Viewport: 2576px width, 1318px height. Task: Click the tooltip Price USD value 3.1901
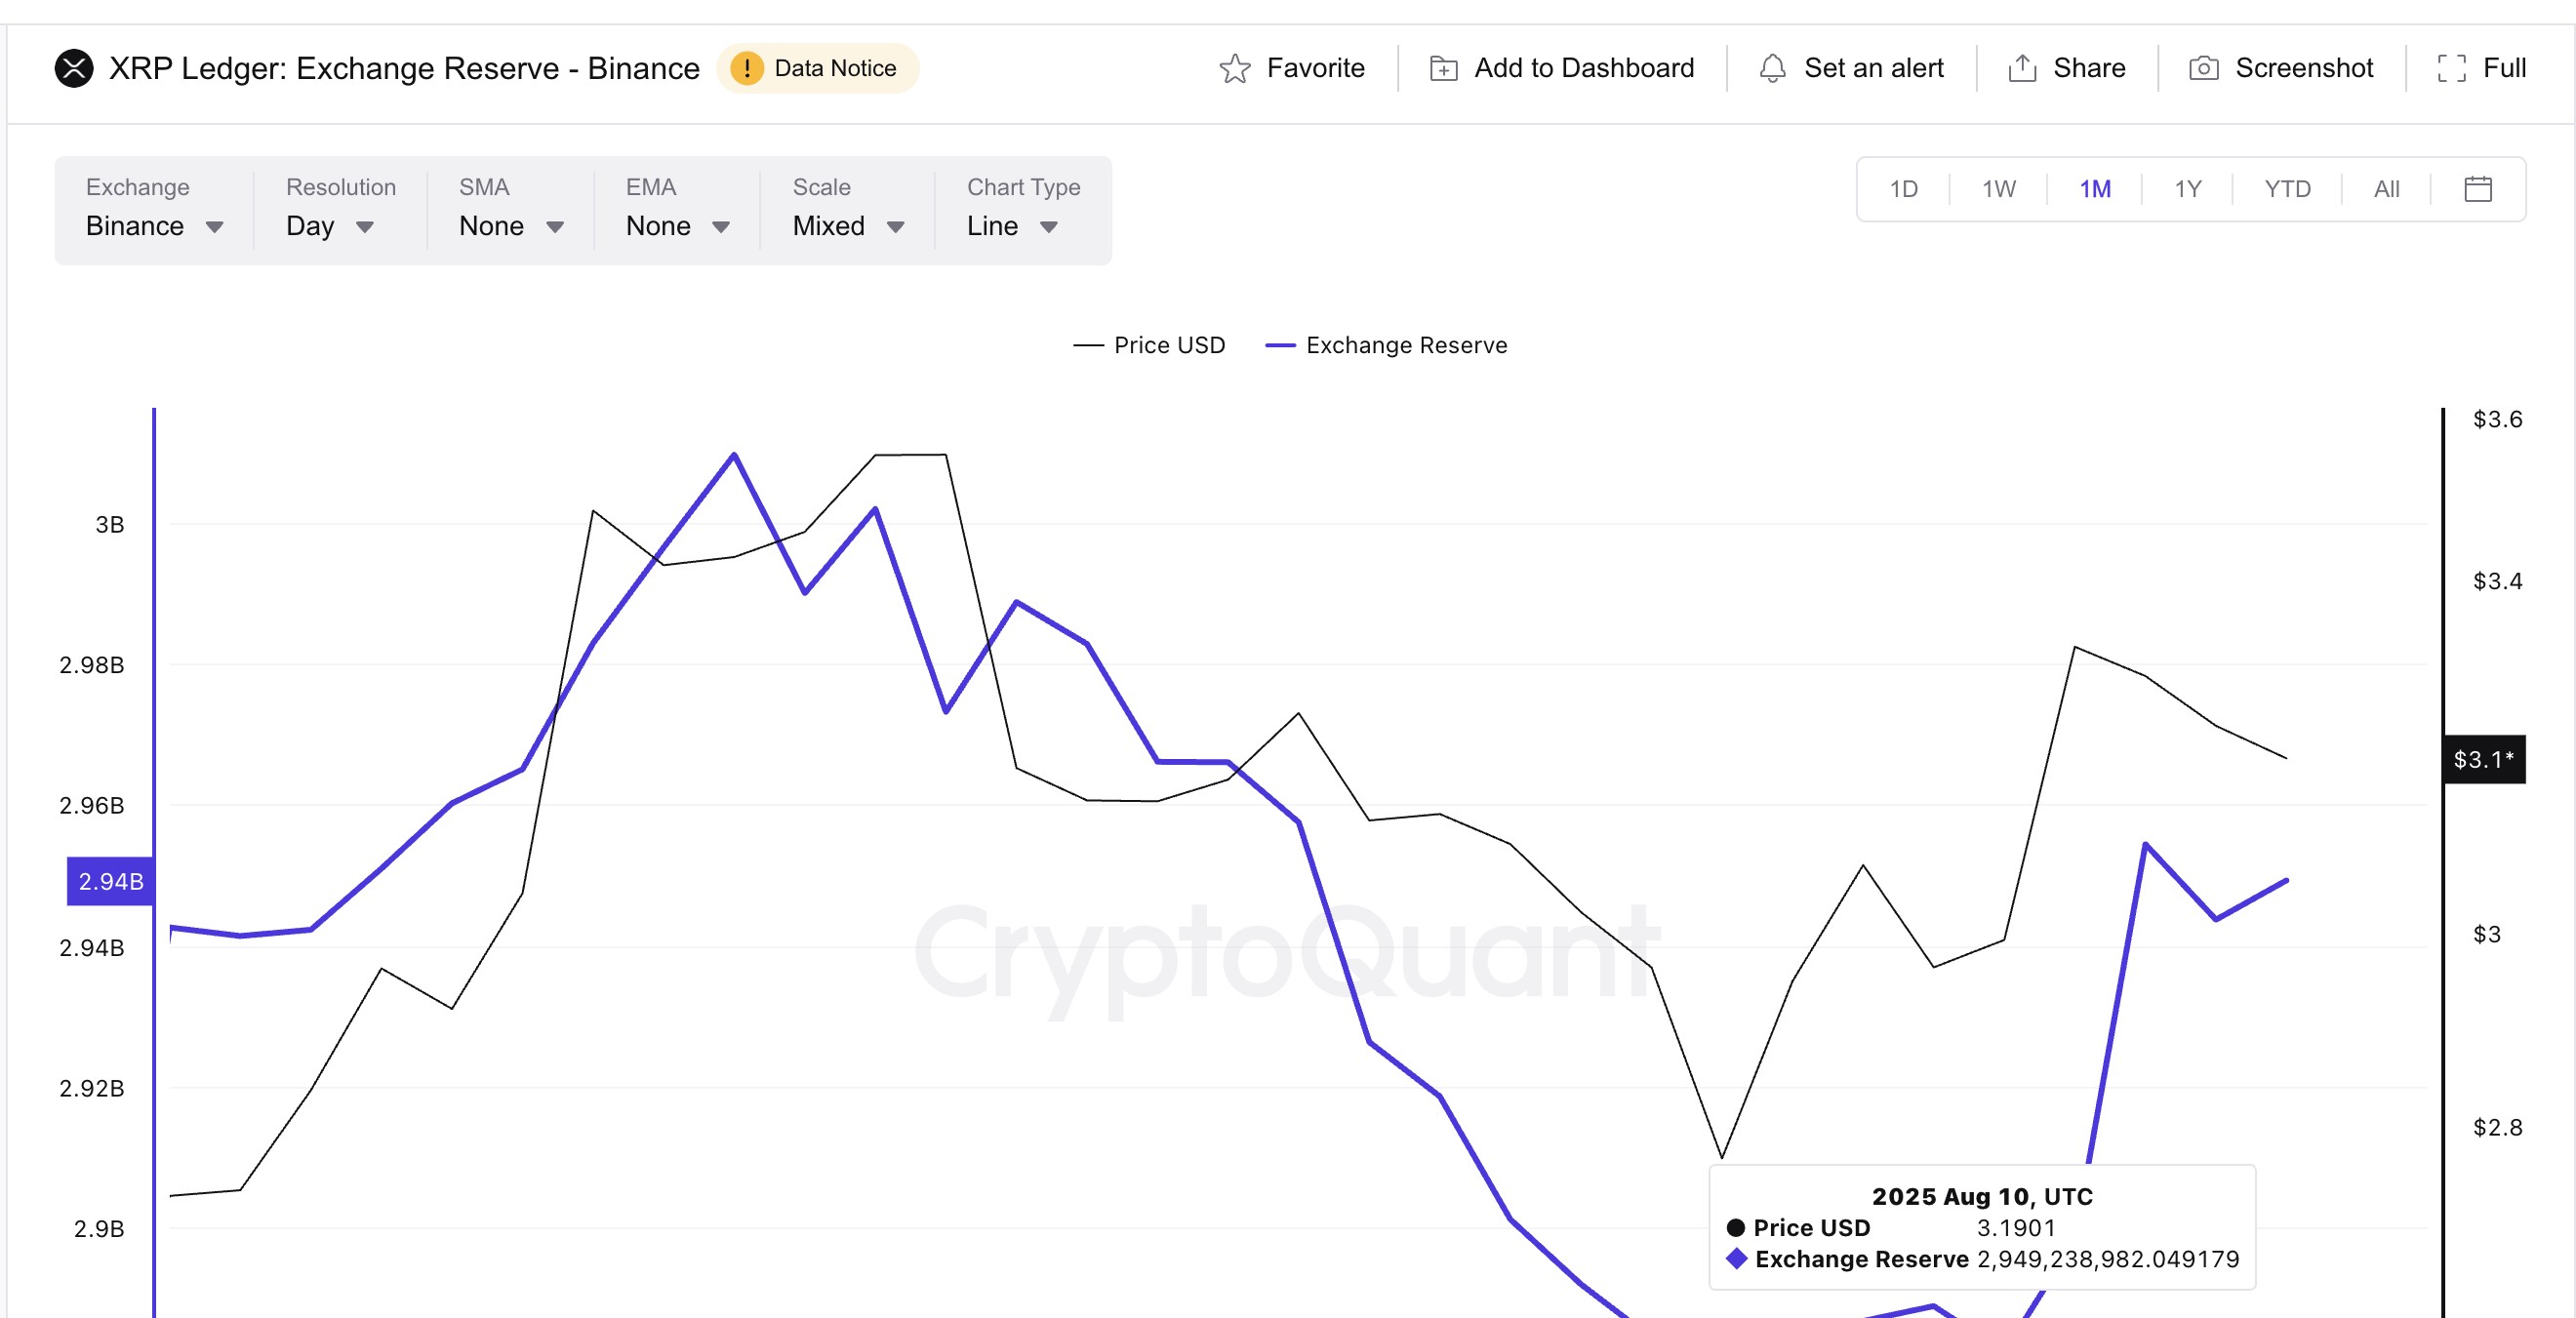(2015, 1227)
